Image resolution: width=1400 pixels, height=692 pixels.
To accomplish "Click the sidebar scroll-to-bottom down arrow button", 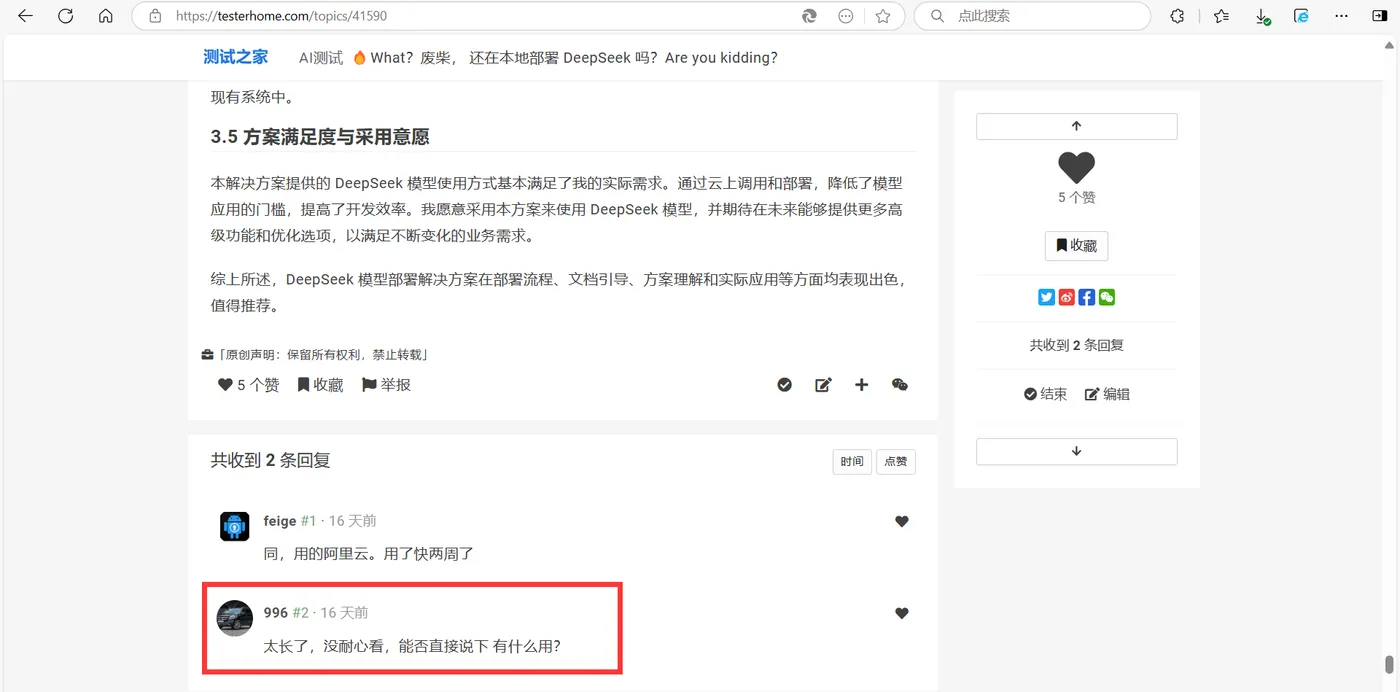I will pyautogui.click(x=1077, y=451).
